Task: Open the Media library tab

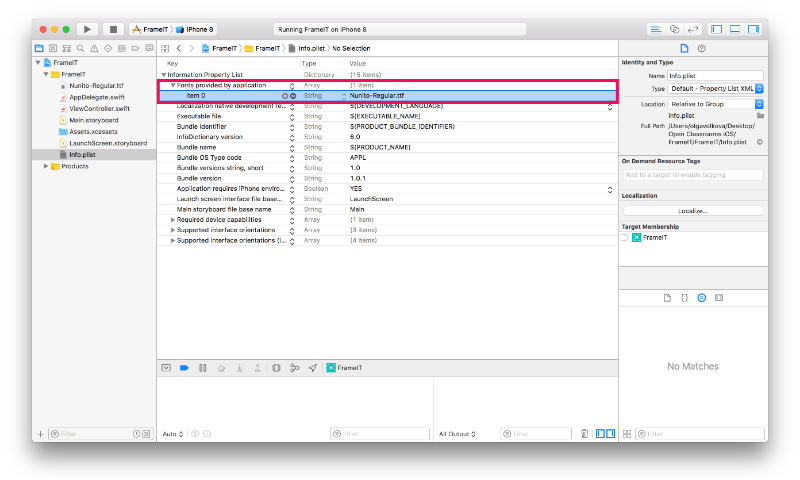Action: [719, 298]
